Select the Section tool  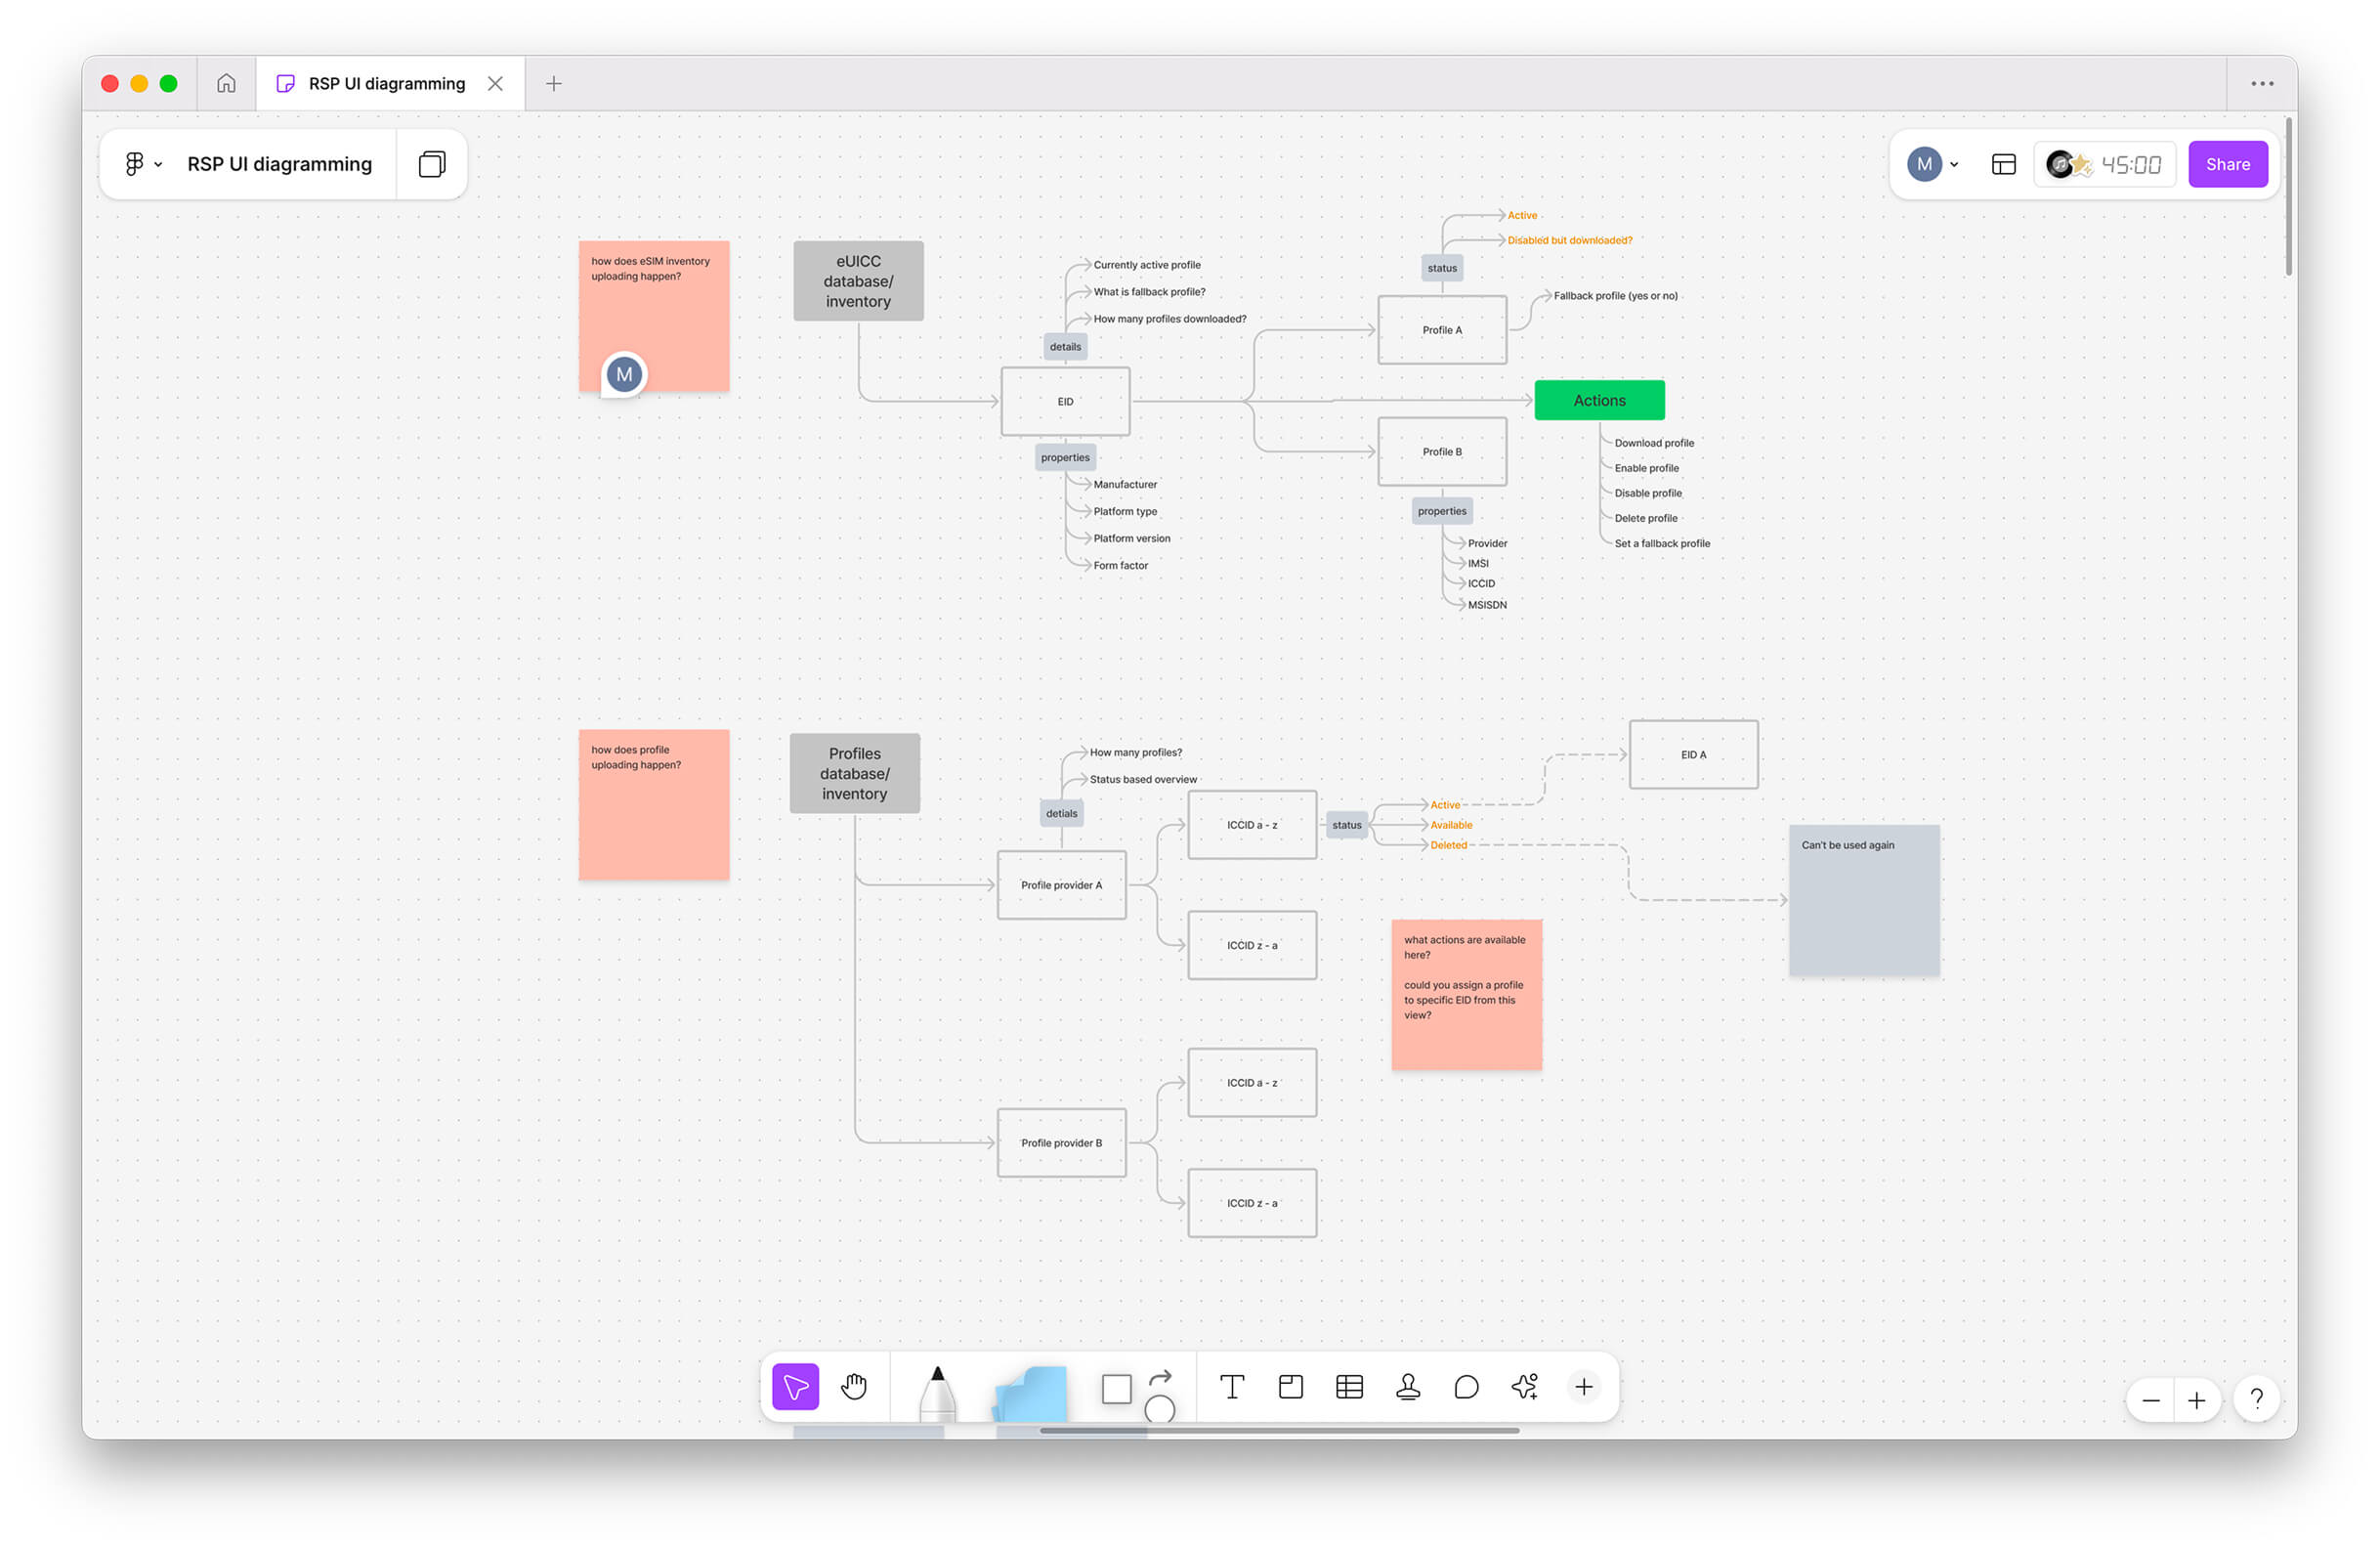(1290, 1386)
